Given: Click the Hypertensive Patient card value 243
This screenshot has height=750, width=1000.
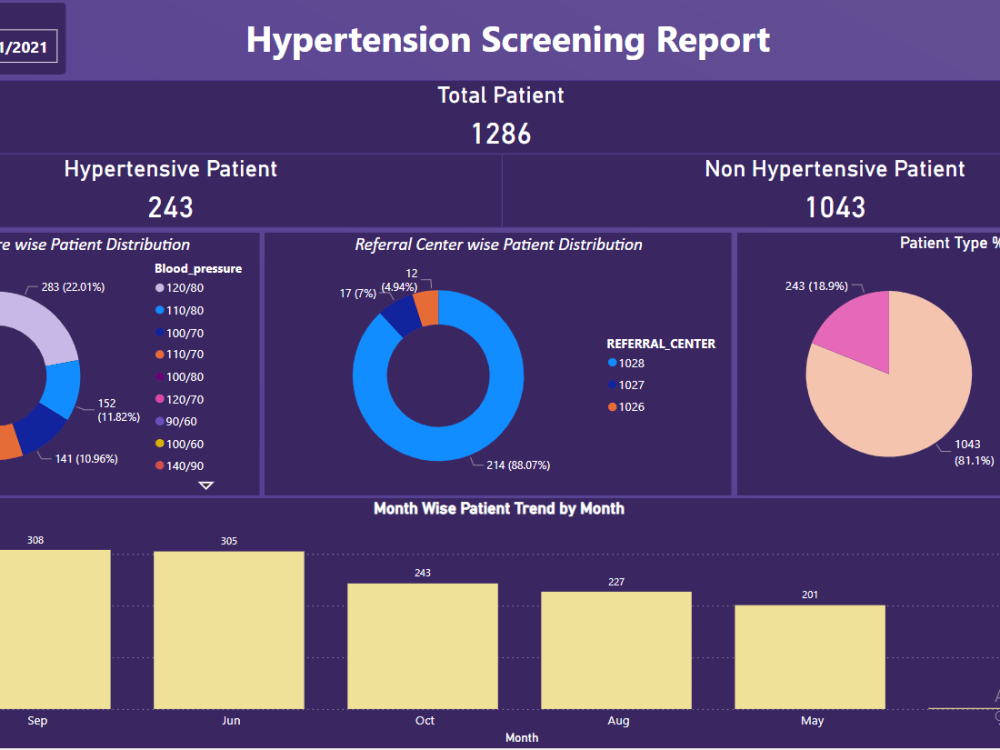Looking at the screenshot, I should (x=170, y=207).
